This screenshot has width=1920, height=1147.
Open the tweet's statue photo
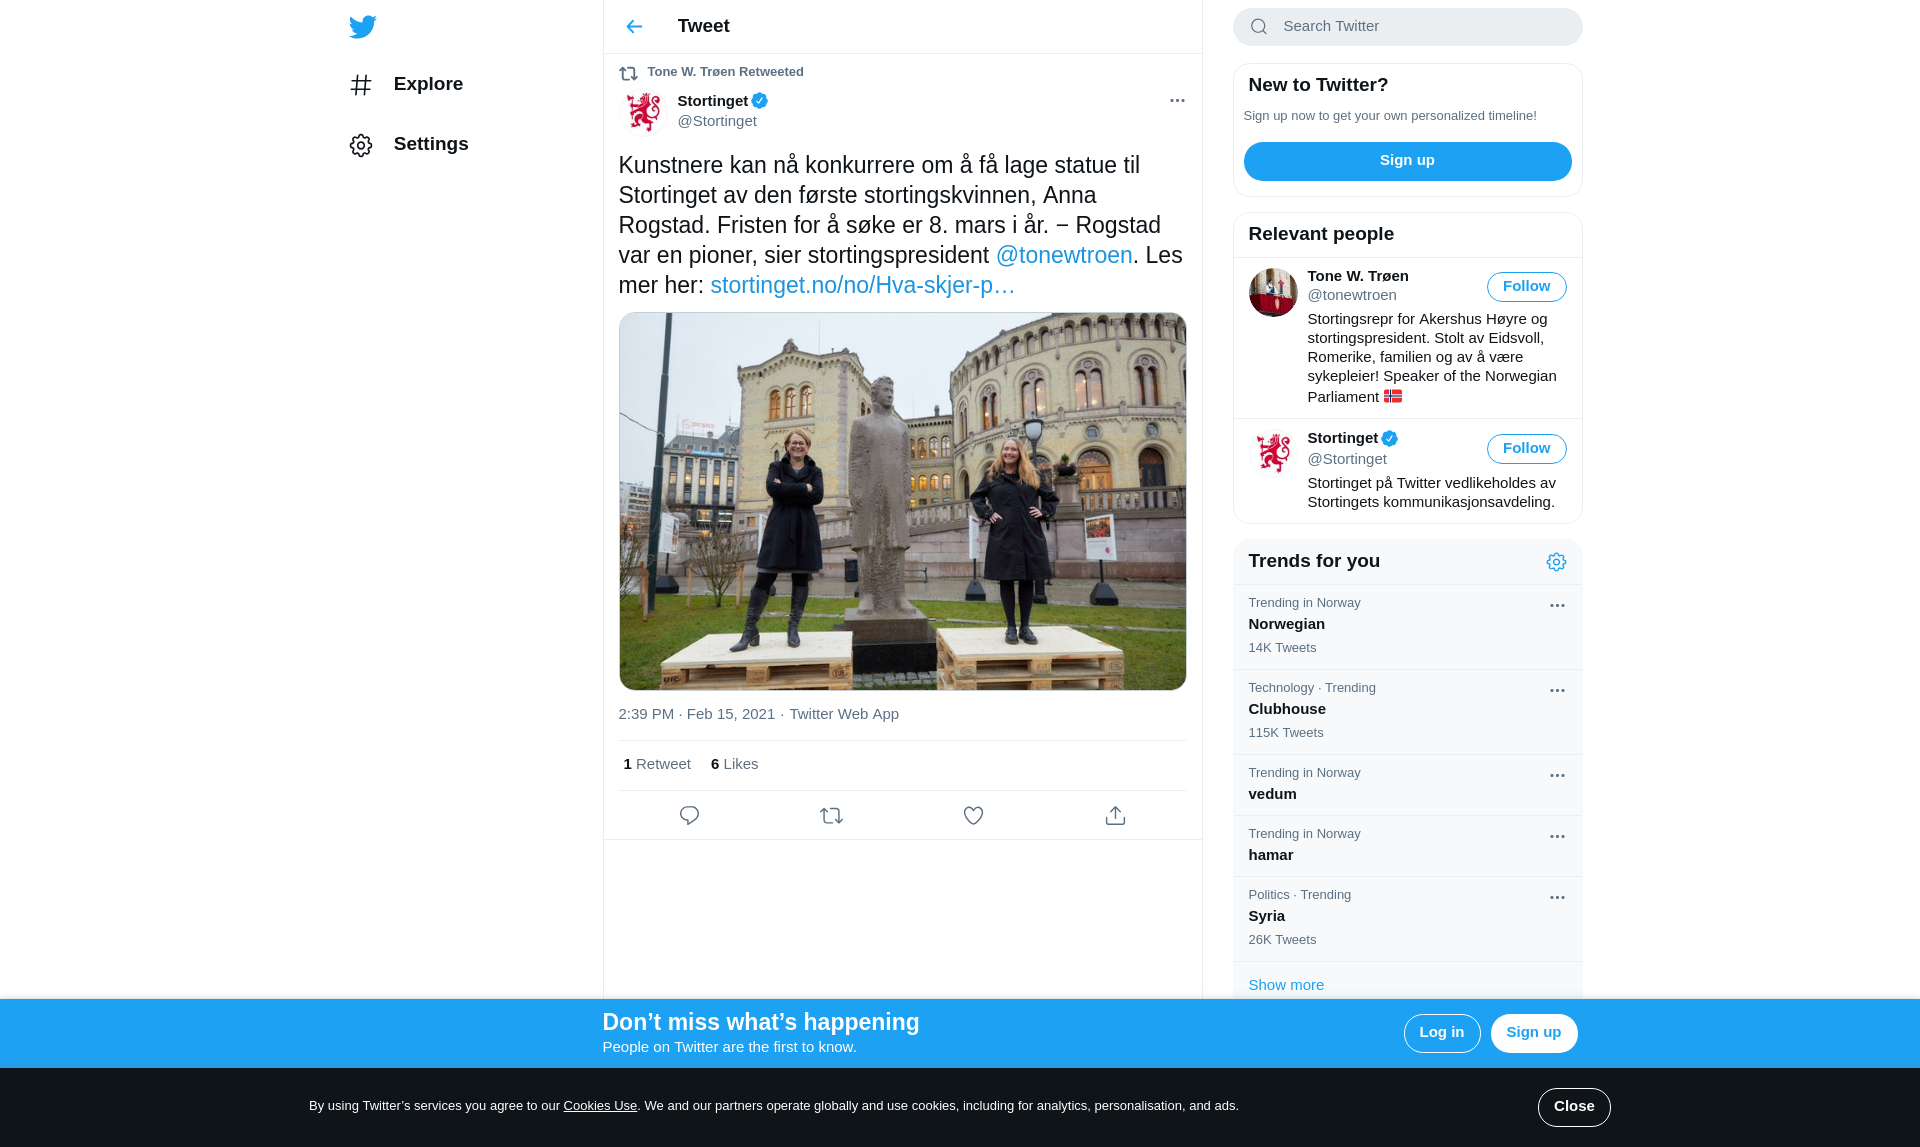tap(902, 502)
